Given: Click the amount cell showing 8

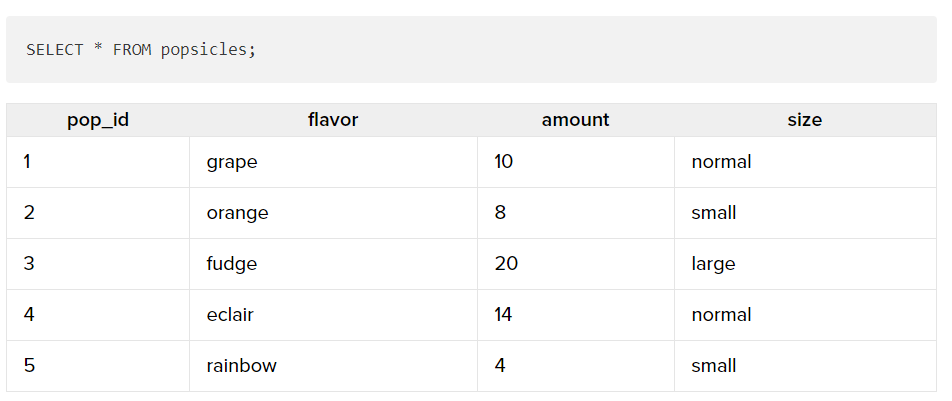Looking at the screenshot, I should pyautogui.click(x=576, y=213).
